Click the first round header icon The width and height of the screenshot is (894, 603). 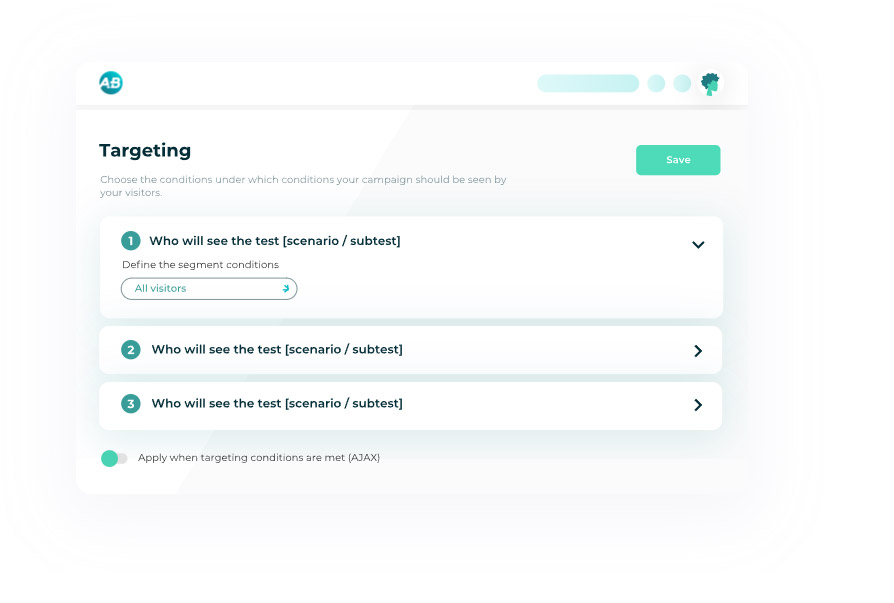(656, 83)
